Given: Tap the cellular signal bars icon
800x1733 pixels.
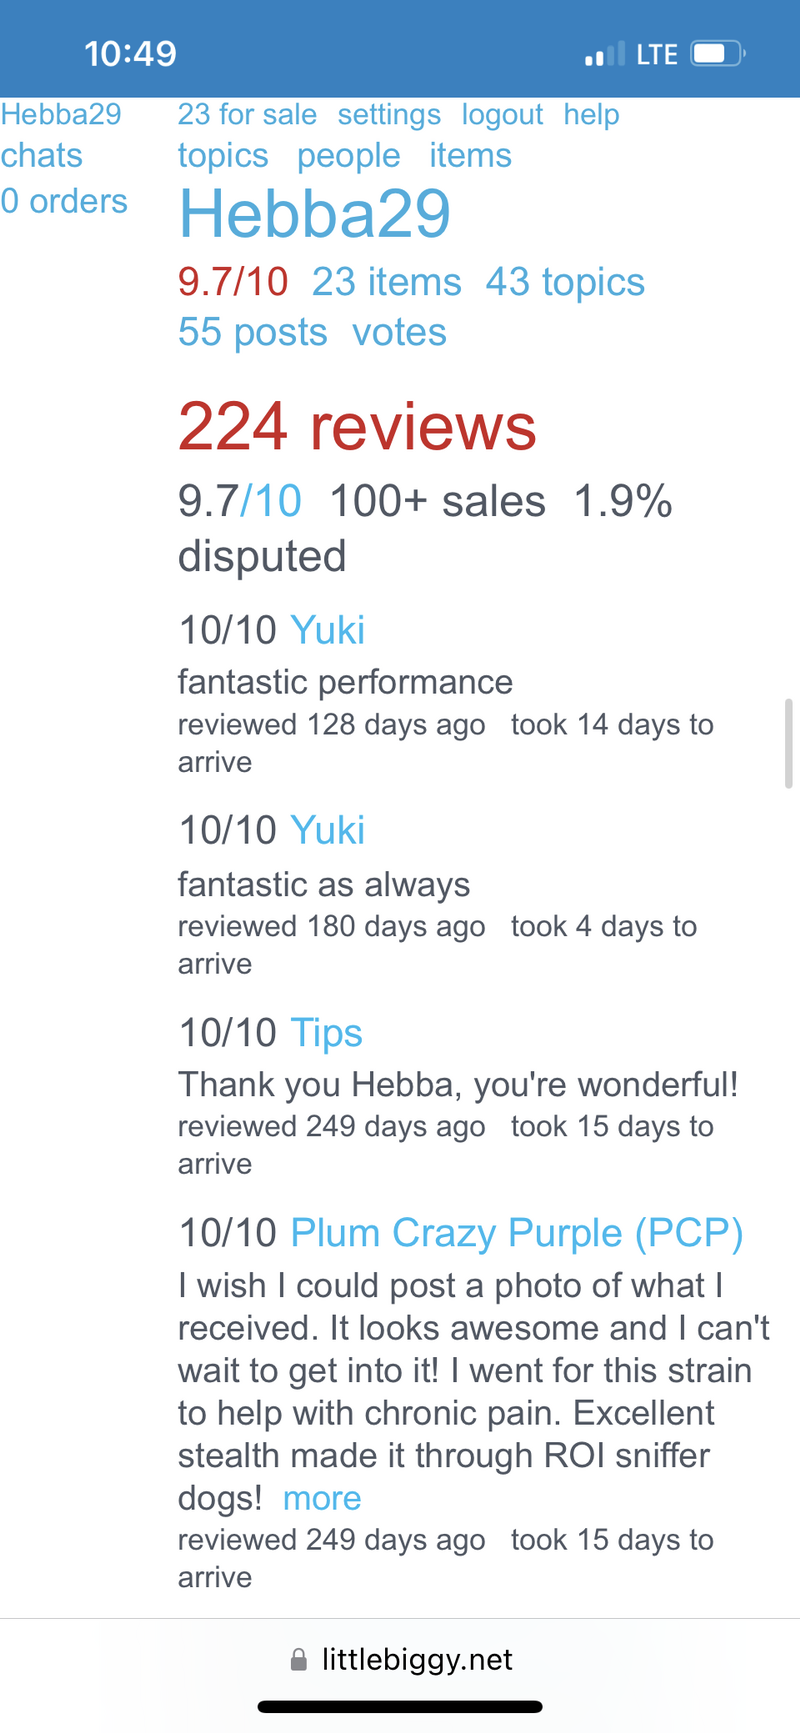Looking at the screenshot, I should pyautogui.click(x=604, y=54).
